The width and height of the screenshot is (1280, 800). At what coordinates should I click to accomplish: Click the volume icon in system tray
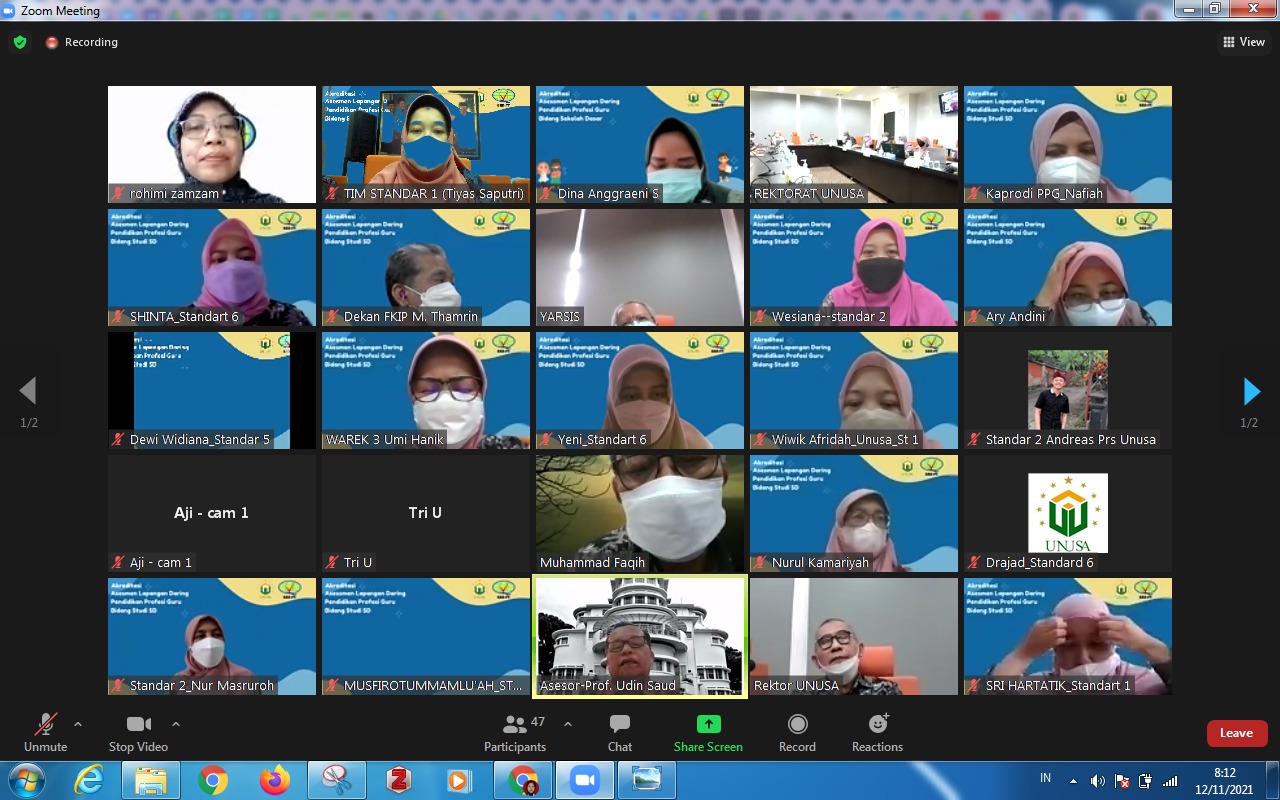click(x=1097, y=781)
